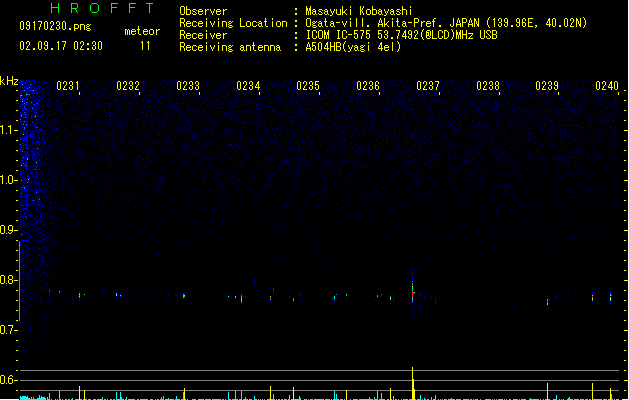The height and width of the screenshot is (400, 629).
Task: Click the Receiving antenna field label
Action: [230, 47]
